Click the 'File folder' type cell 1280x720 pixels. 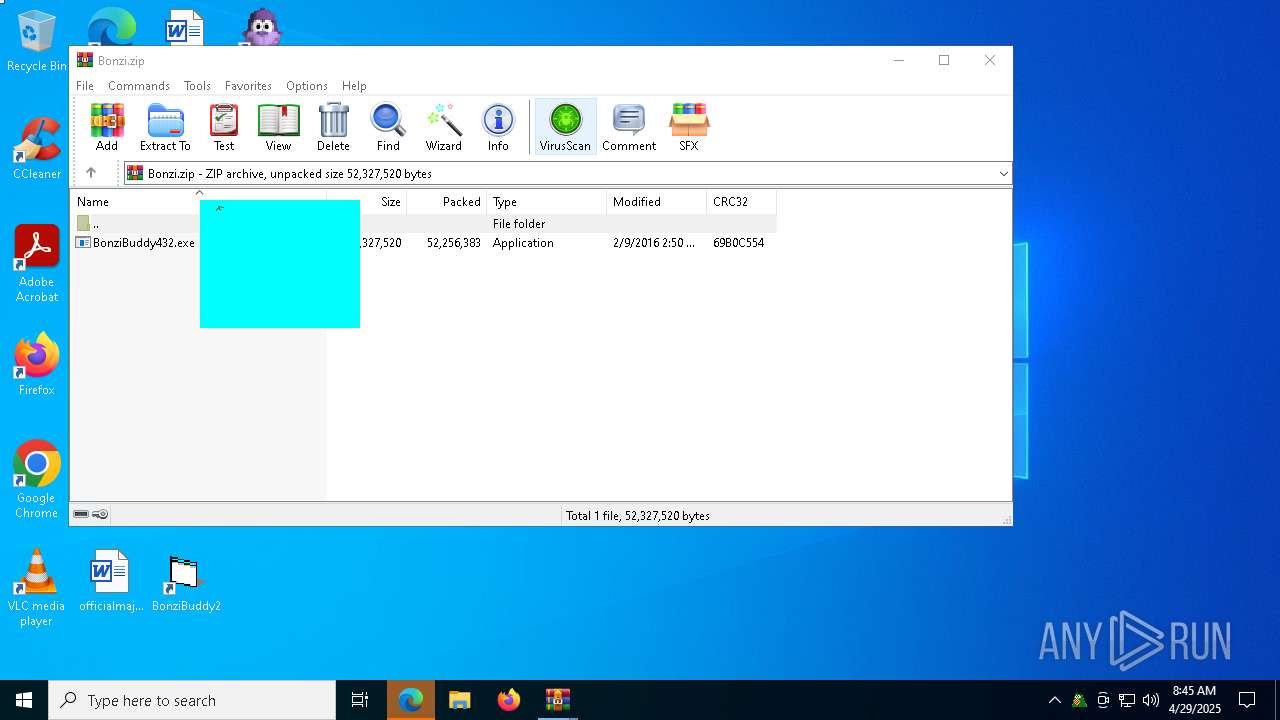click(x=519, y=224)
